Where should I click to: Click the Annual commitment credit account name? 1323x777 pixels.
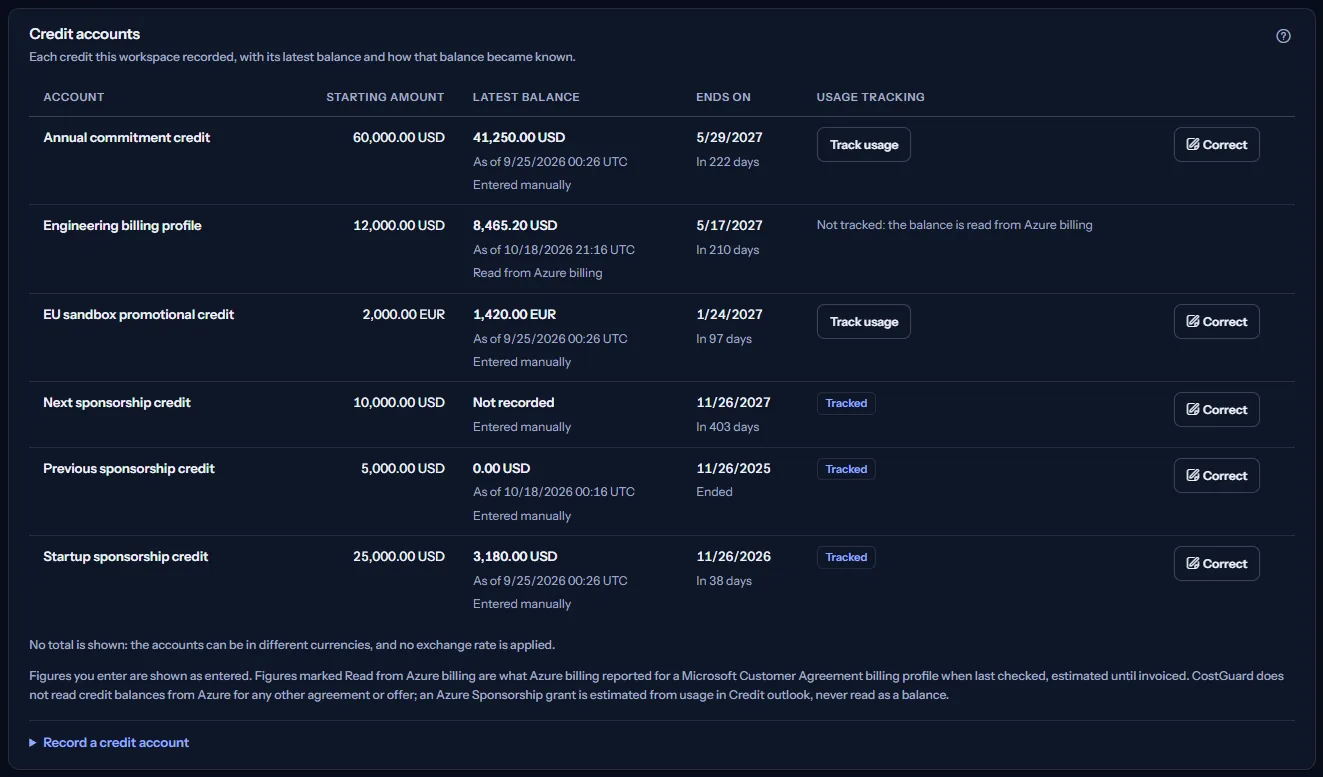coord(127,138)
